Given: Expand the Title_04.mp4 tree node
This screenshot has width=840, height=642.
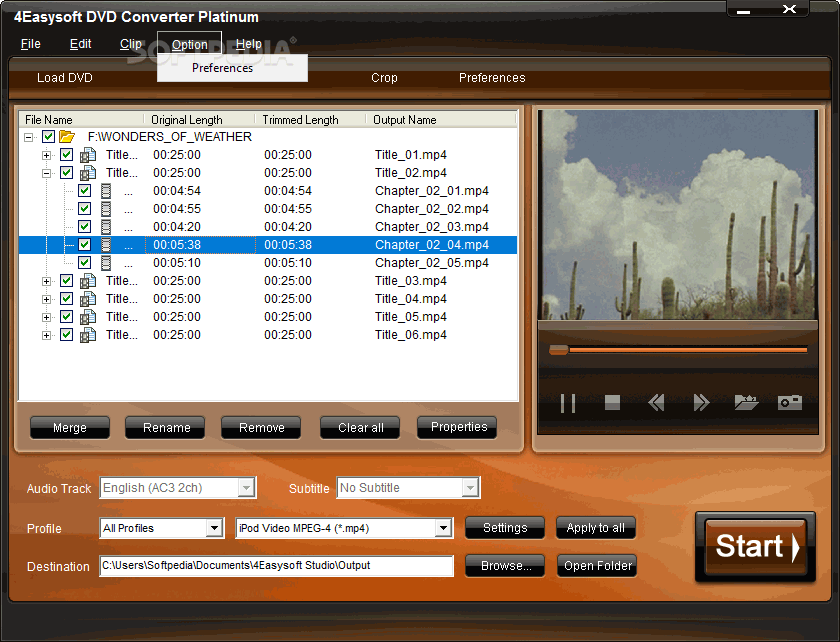Looking at the screenshot, I should 47,300.
